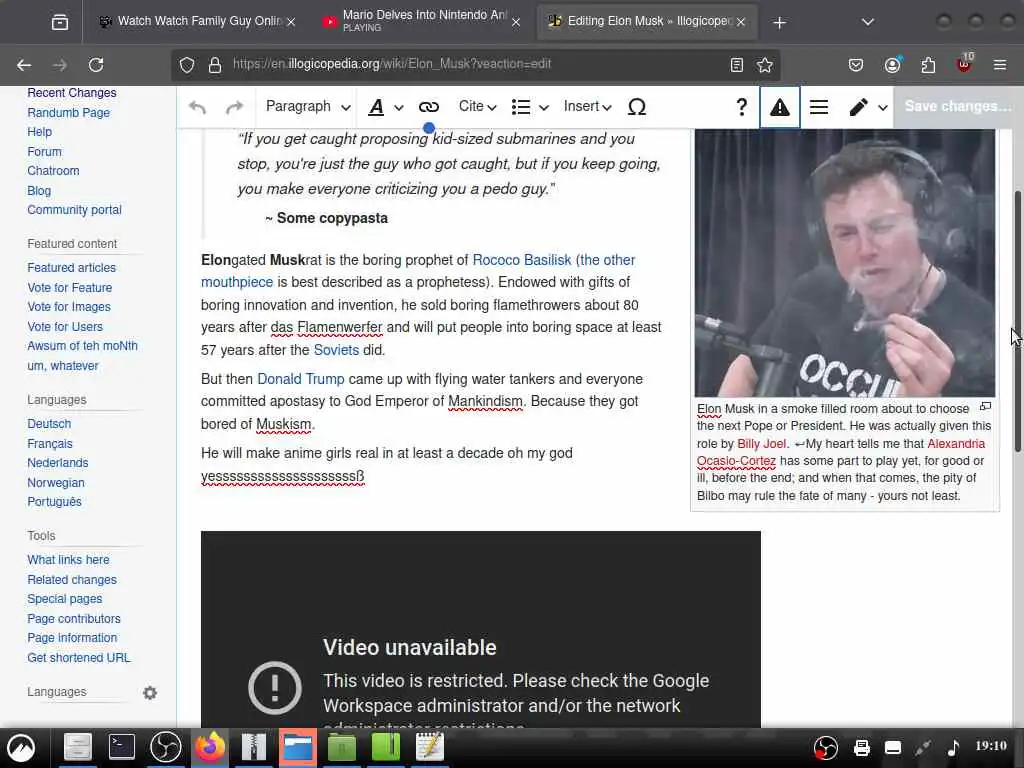This screenshot has height=768, width=1024.
Task: Click the Some copypasta attribution text
Action: pos(332,218)
